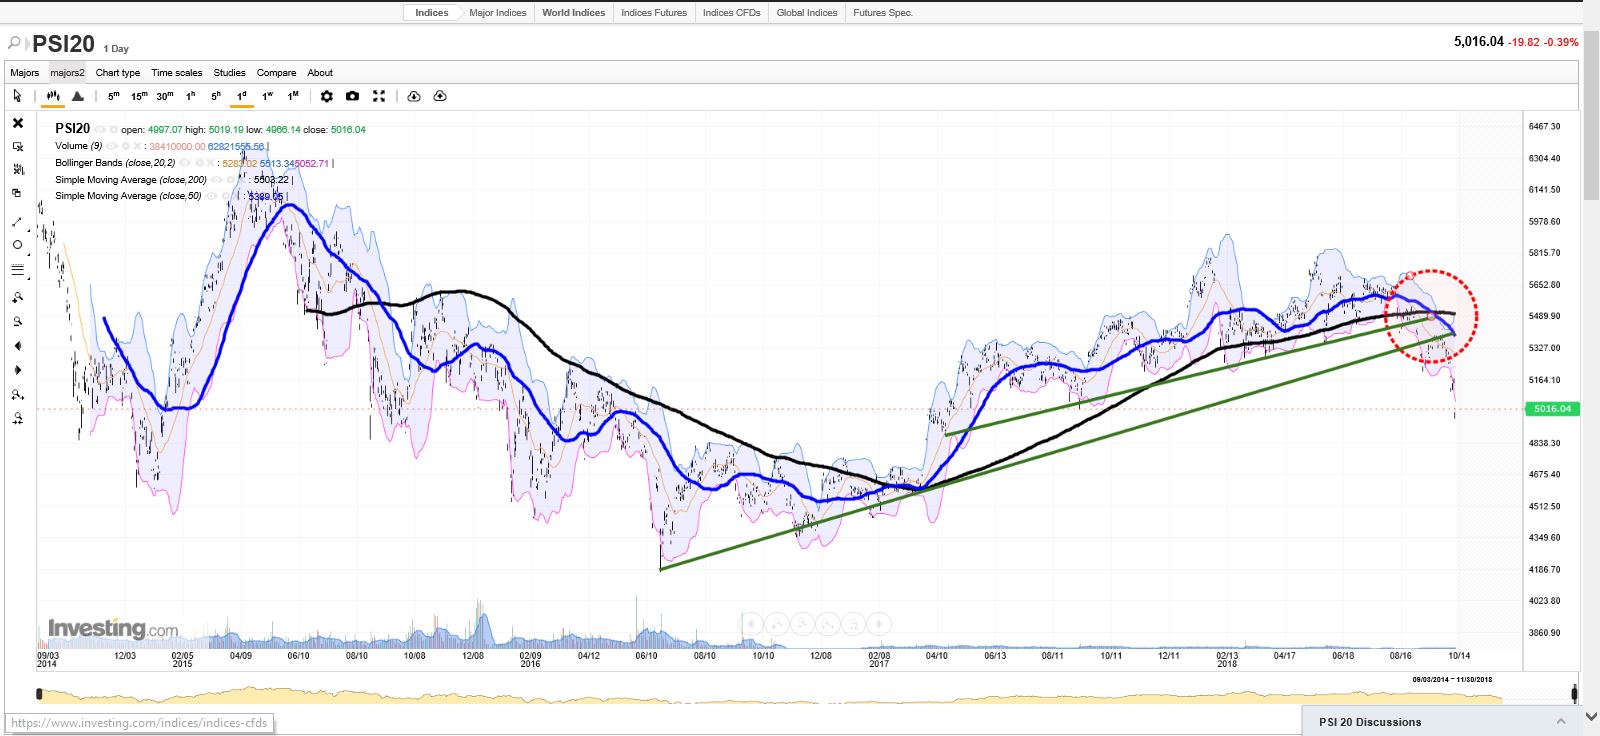Switch to World Indices tab
Image resolution: width=1600 pixels, height=736 pixels.
coord(573,13)
